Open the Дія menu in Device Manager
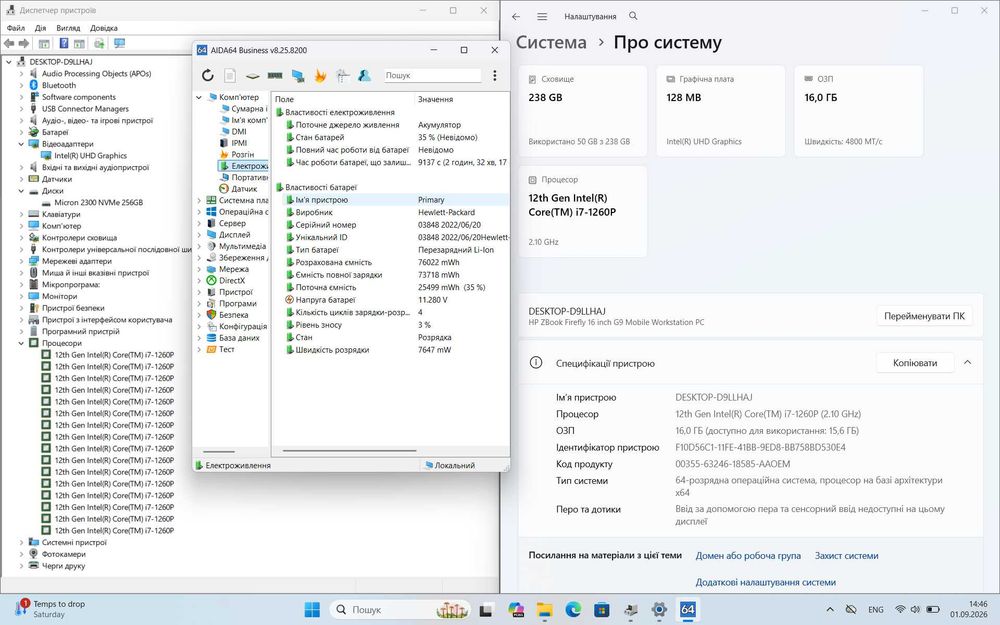The image size is (1000, 625). pos(40,28)
